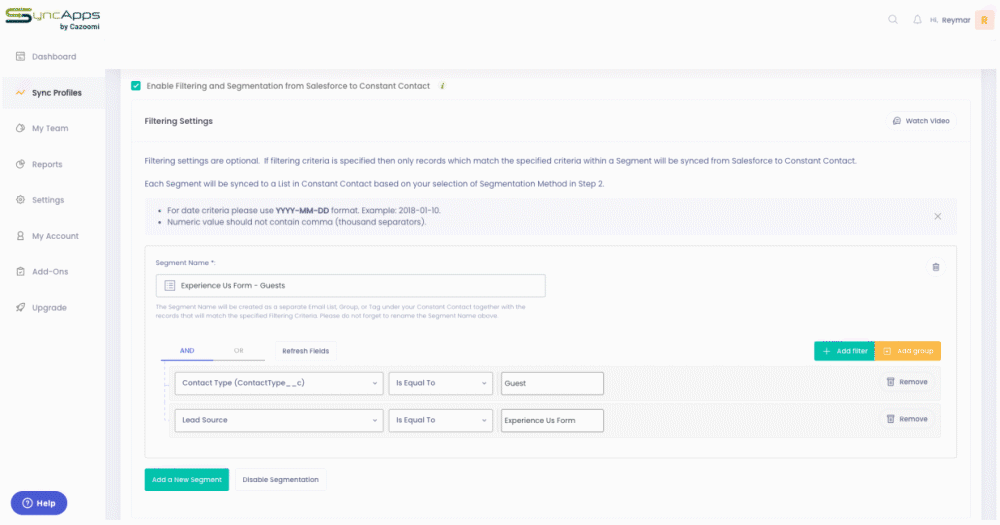Select the AND condition tab

(x=187, y=351)
